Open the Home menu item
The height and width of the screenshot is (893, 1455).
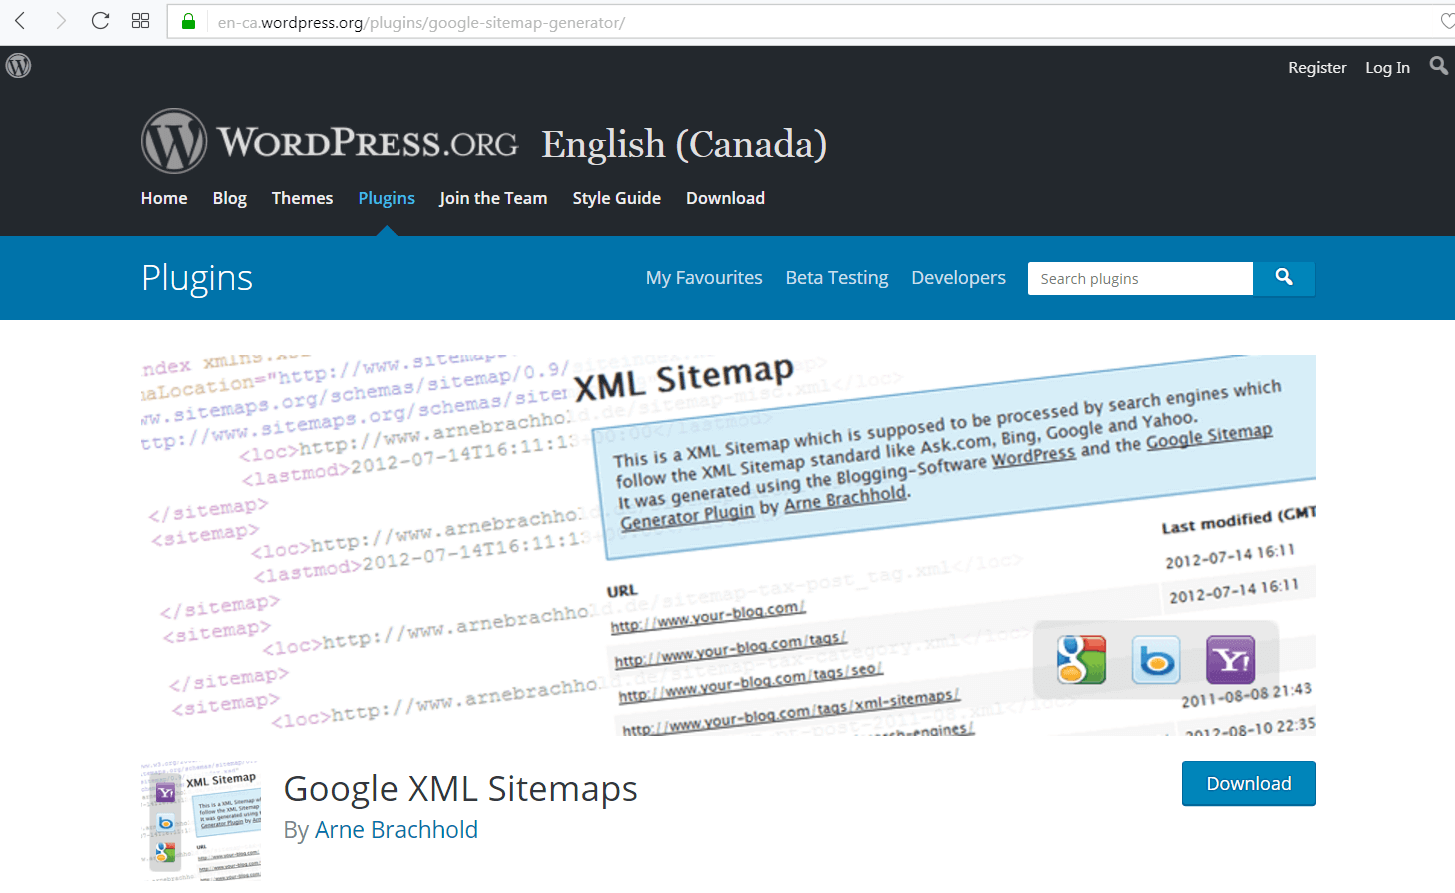[164, 198]
